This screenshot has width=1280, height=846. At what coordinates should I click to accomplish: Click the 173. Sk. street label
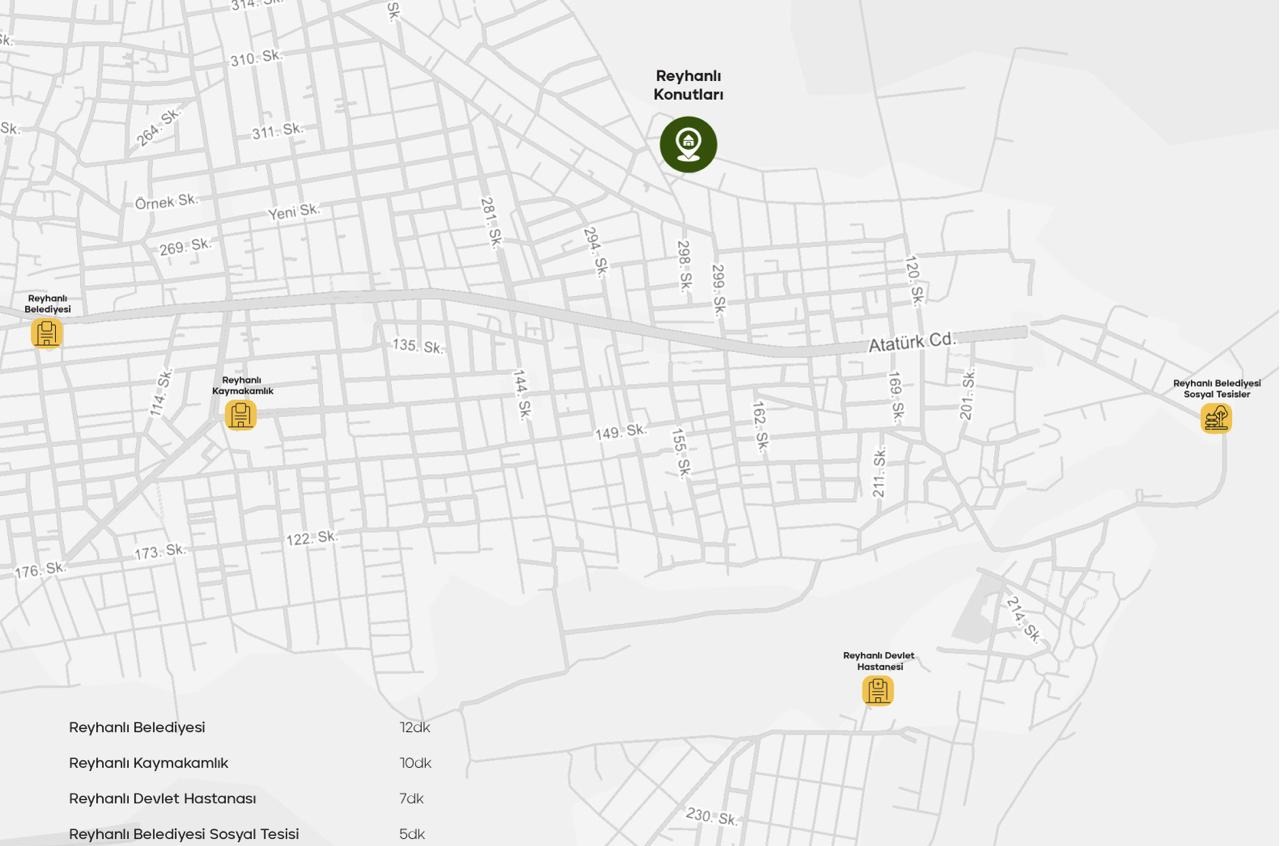(160, 551)
